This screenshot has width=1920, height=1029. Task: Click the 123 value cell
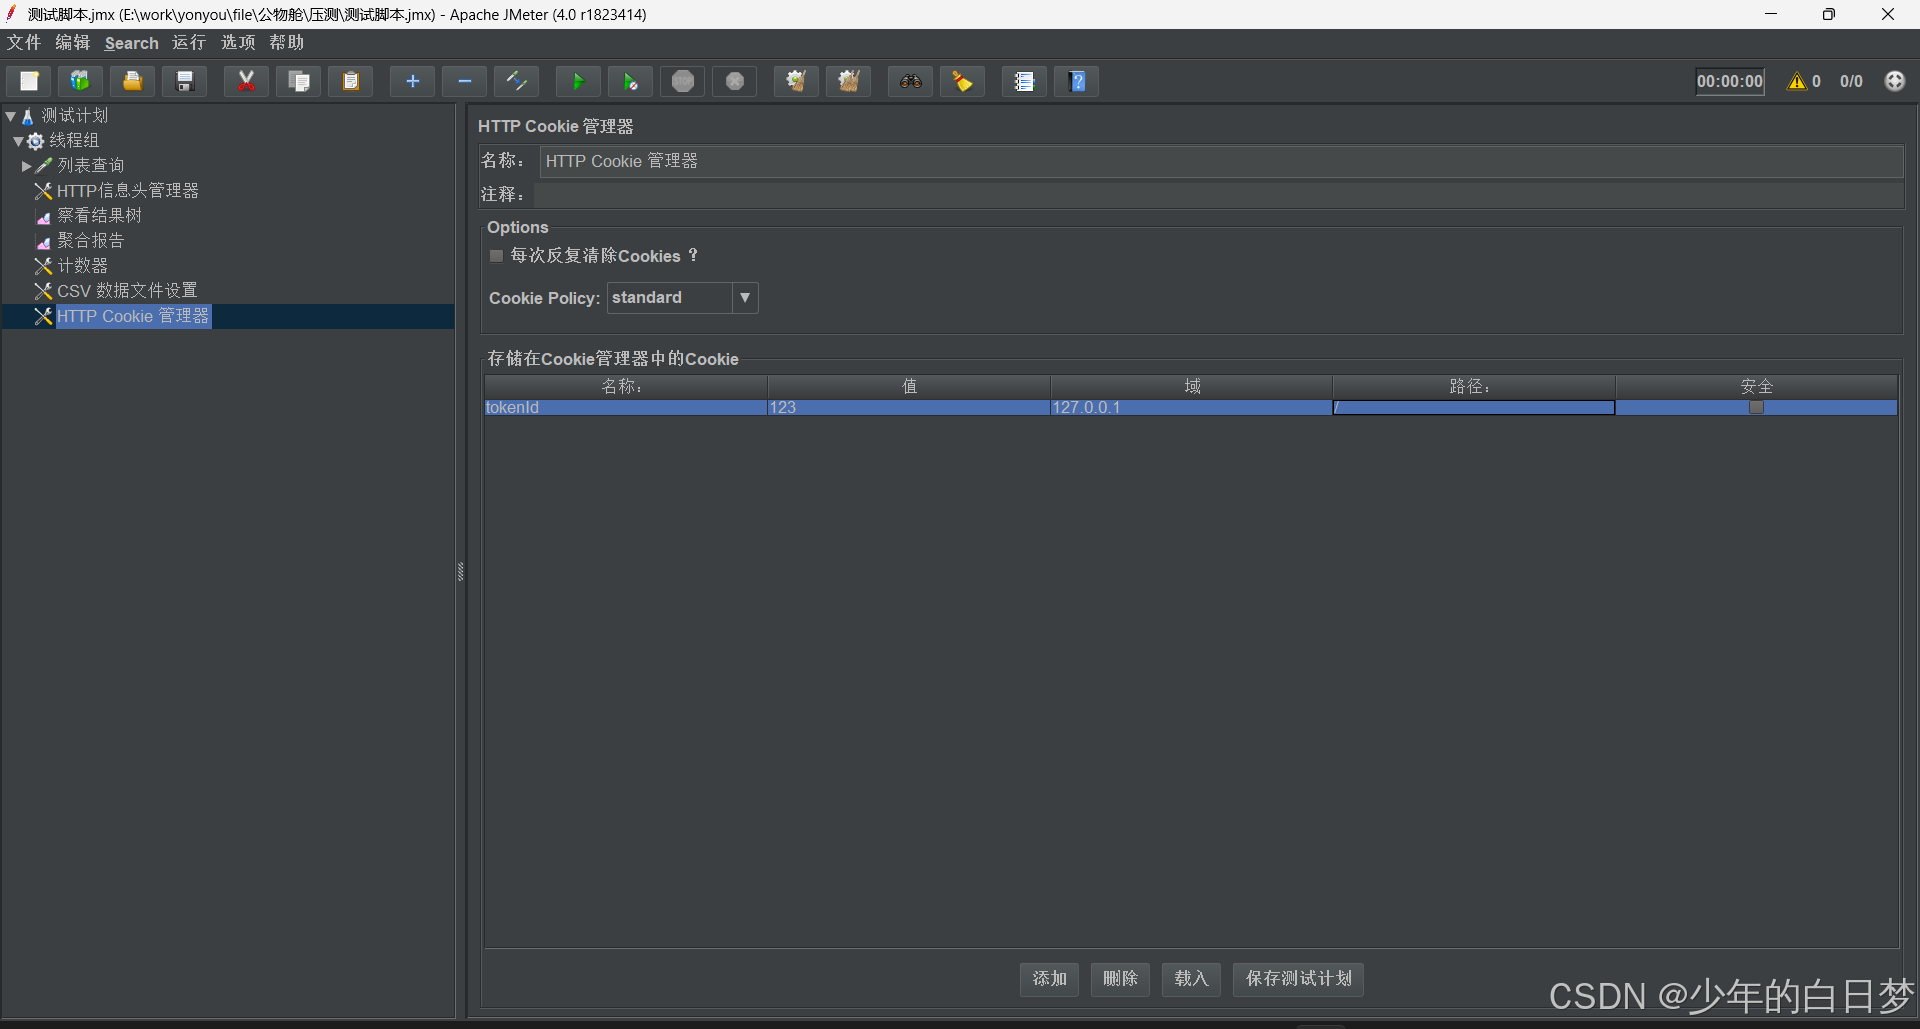click(x=908, y=407)
